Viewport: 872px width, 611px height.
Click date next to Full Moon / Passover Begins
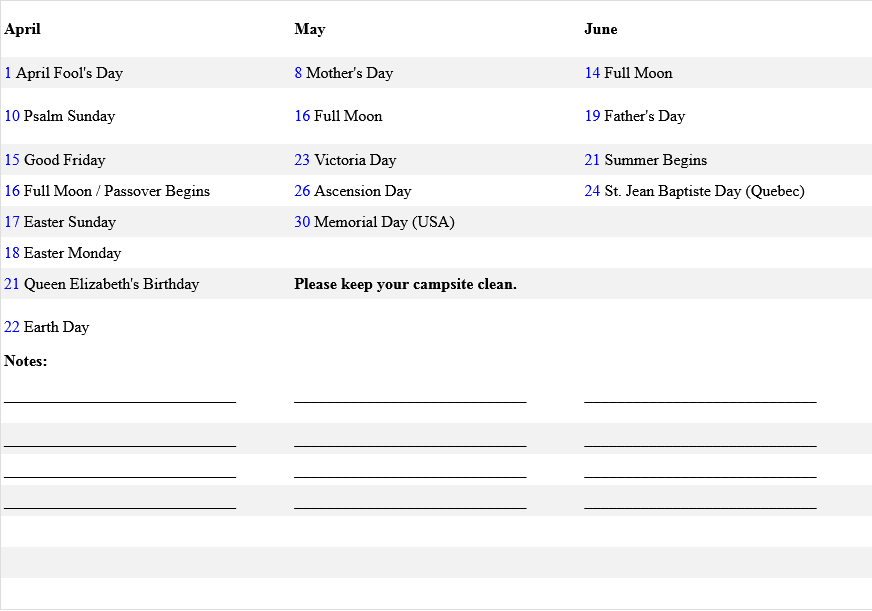12,191
